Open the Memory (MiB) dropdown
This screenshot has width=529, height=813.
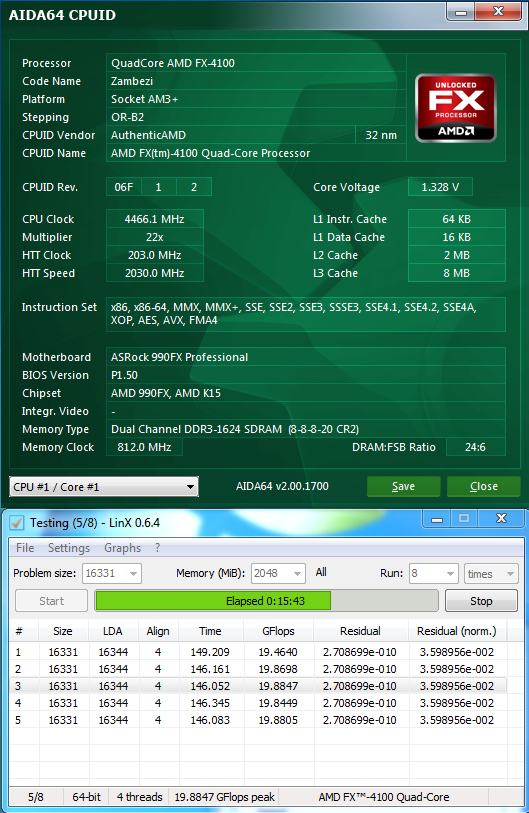tap(278, 573)
